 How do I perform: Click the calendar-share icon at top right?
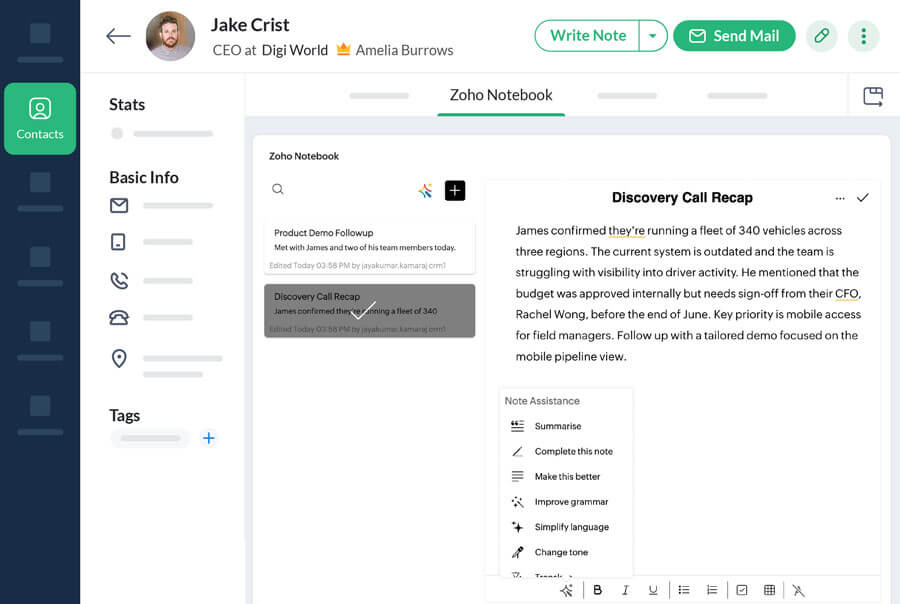873,96
